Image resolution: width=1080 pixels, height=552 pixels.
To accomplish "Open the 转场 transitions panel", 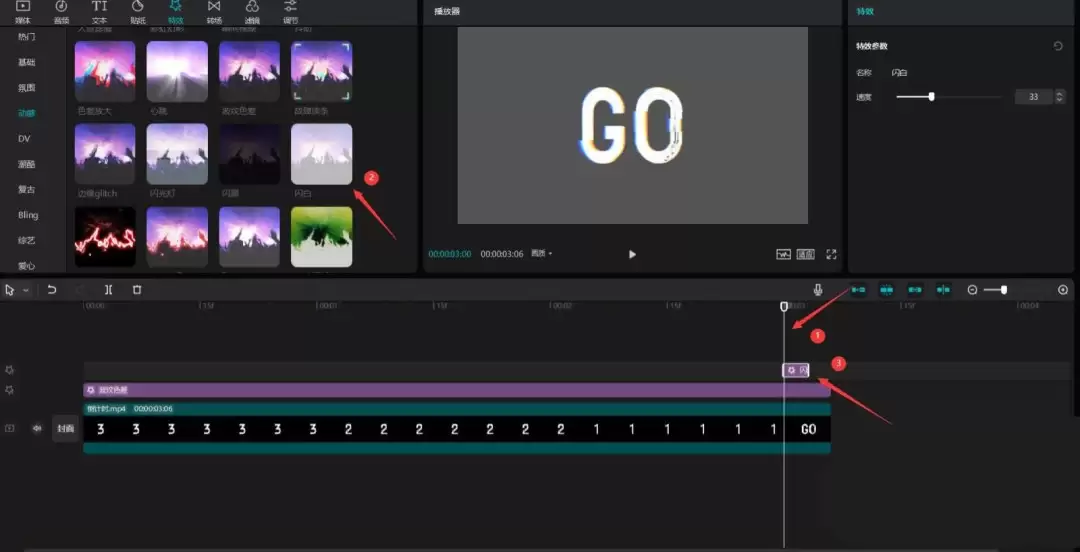I will coord(214,11).
